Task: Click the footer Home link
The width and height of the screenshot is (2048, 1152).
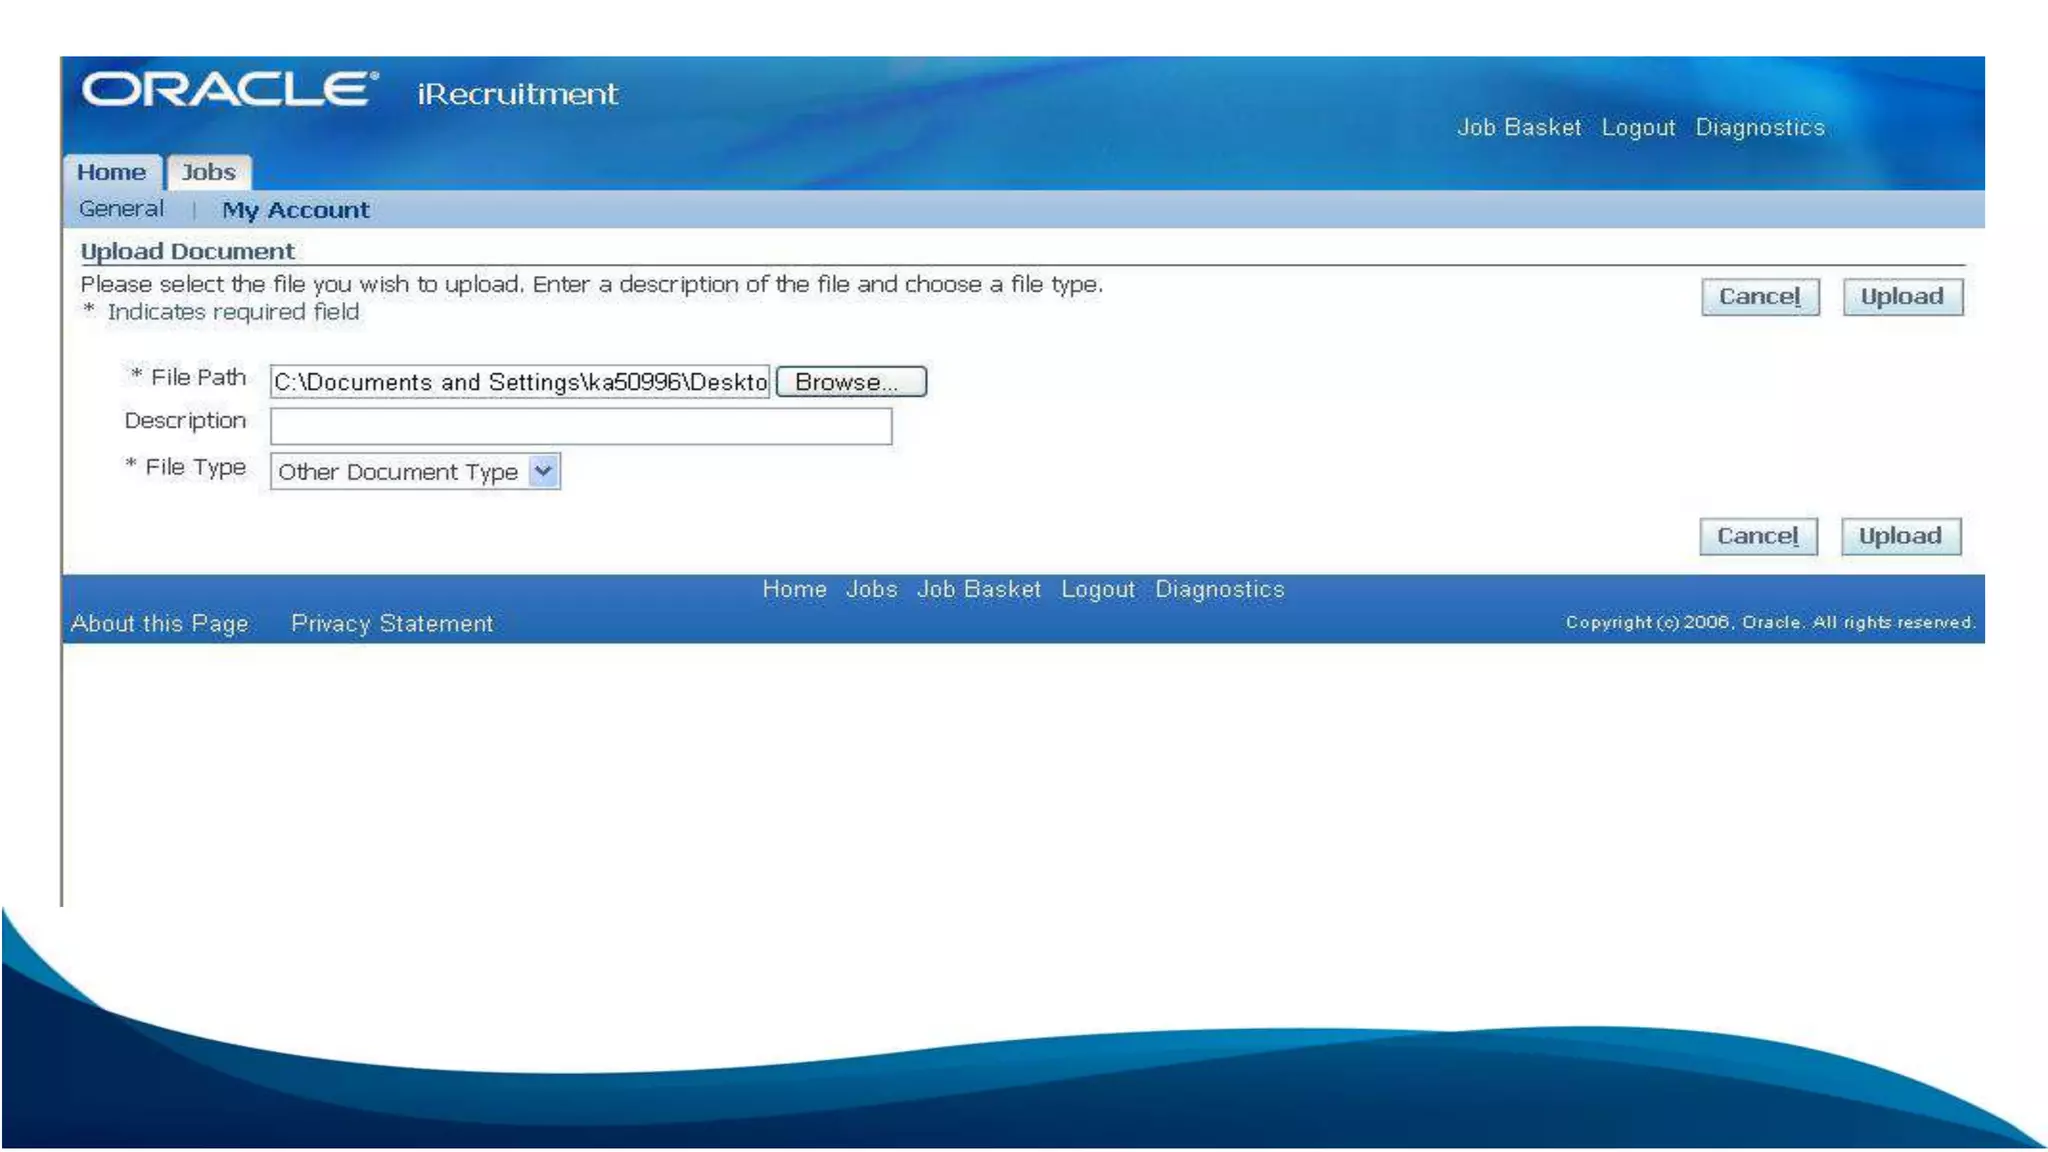Action: (x=794, y=590)
